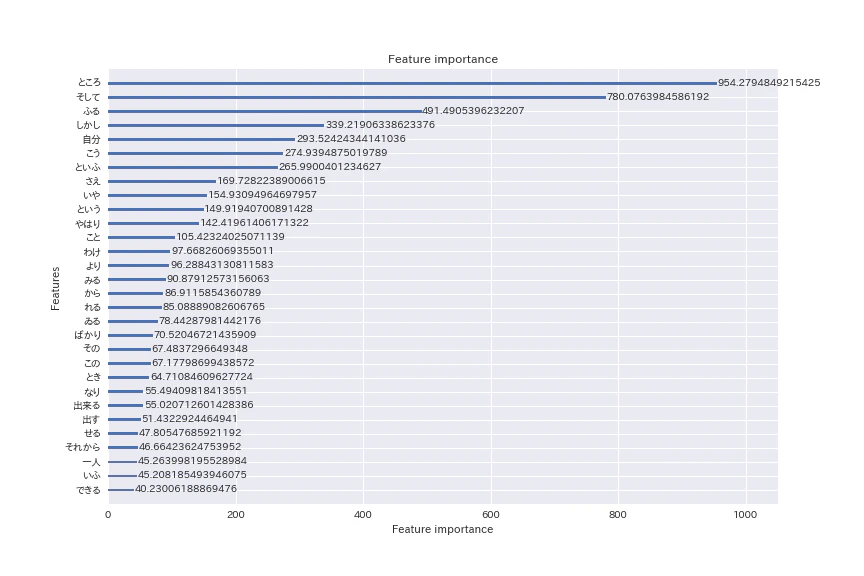The width and height of the screenshot is (864, 576).
Task: Select the value 274.9394875019789
Action: (336, 153)
